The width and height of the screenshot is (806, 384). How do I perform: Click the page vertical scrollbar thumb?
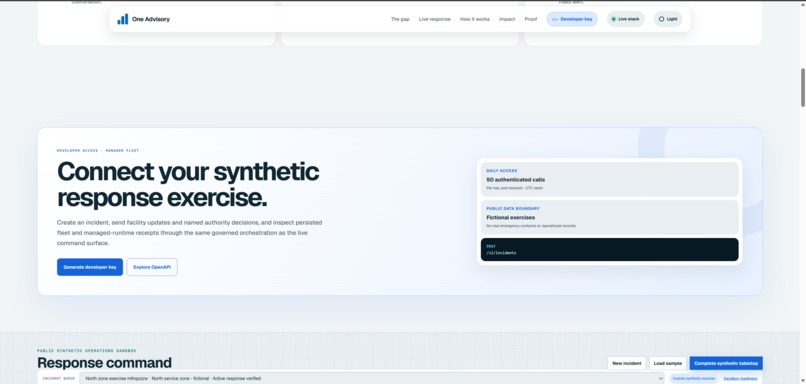tap(802, 87)
